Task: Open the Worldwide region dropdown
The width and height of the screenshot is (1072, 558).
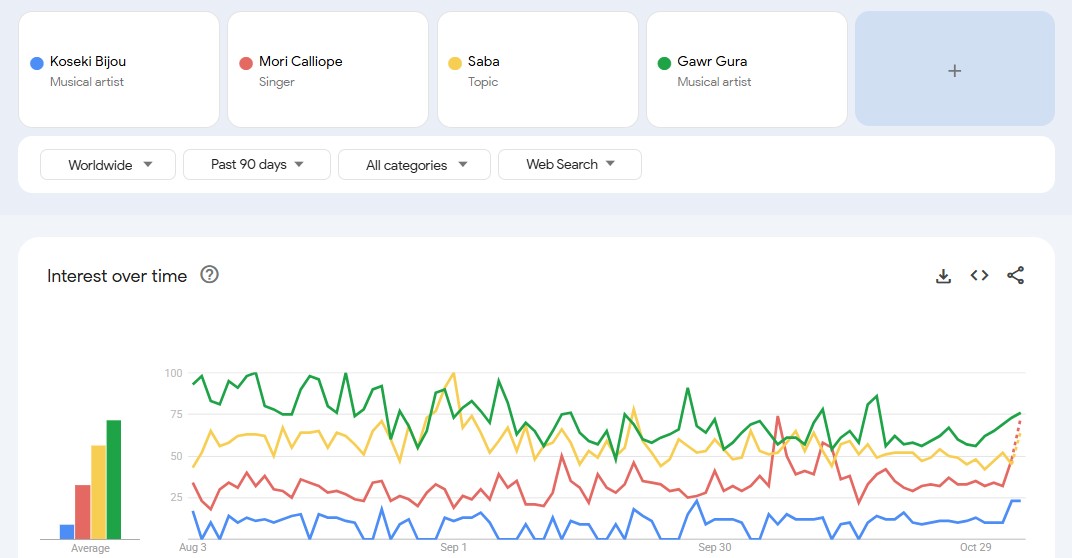Action: [x=108, y=165]
